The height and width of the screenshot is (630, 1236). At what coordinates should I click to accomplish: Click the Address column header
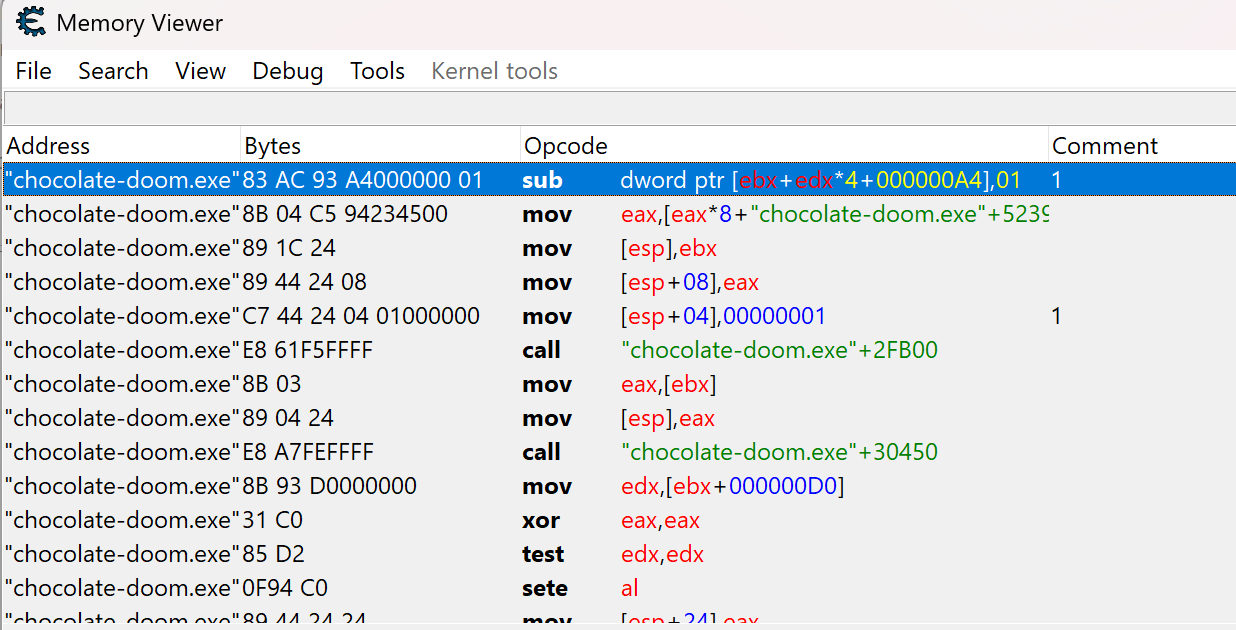pyautogui.click(x=121, y=145)
